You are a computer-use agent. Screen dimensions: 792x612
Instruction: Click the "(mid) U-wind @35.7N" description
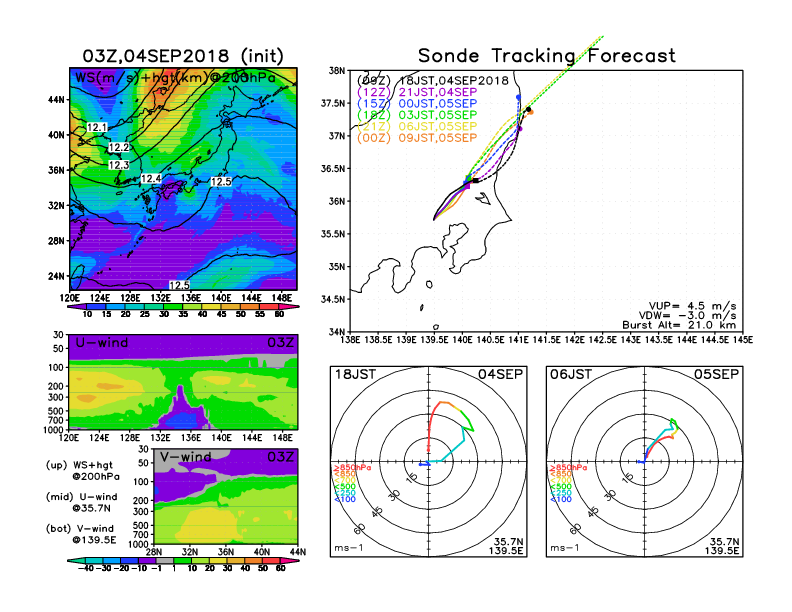point(82,502)
